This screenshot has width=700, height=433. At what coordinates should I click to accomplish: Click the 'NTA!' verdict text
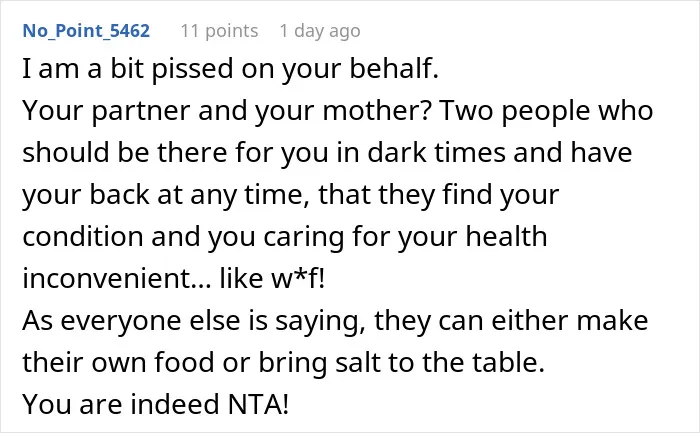click(258, 404)
